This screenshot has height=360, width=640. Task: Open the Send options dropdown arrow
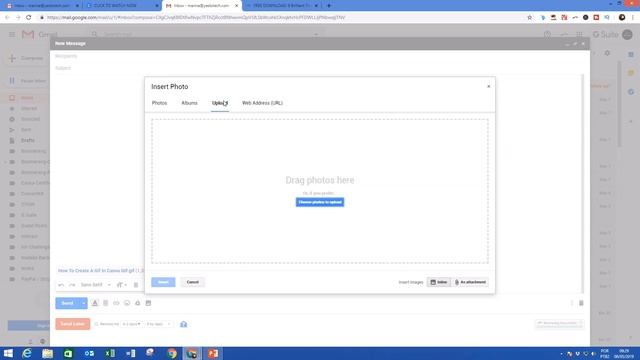click(x=84, y=303)
